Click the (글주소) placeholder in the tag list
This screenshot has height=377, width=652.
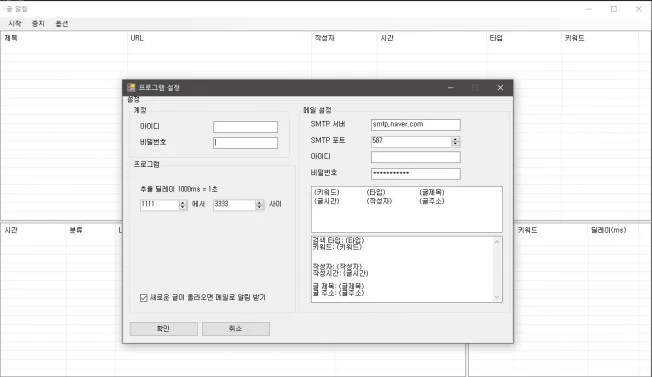click(x=432, y=201)
